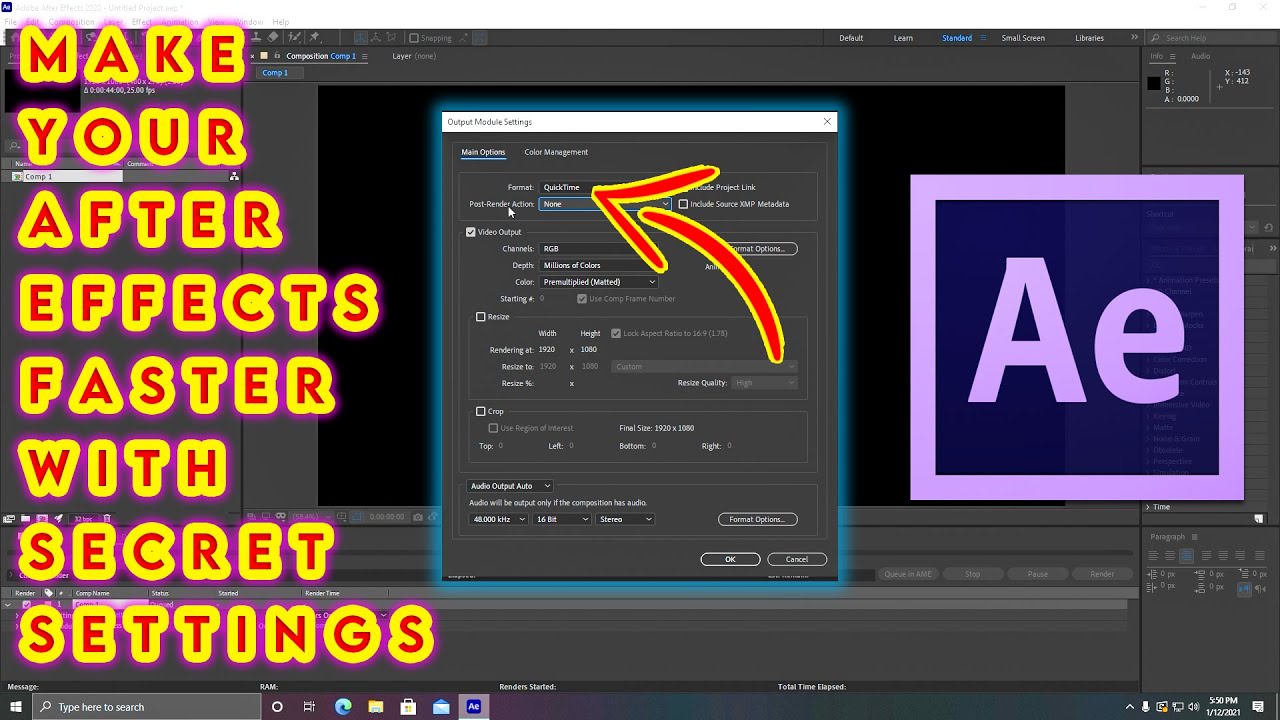Click Queue in AME button
1280x720 pixels.
pyautogui.click(x=909, y=574)
